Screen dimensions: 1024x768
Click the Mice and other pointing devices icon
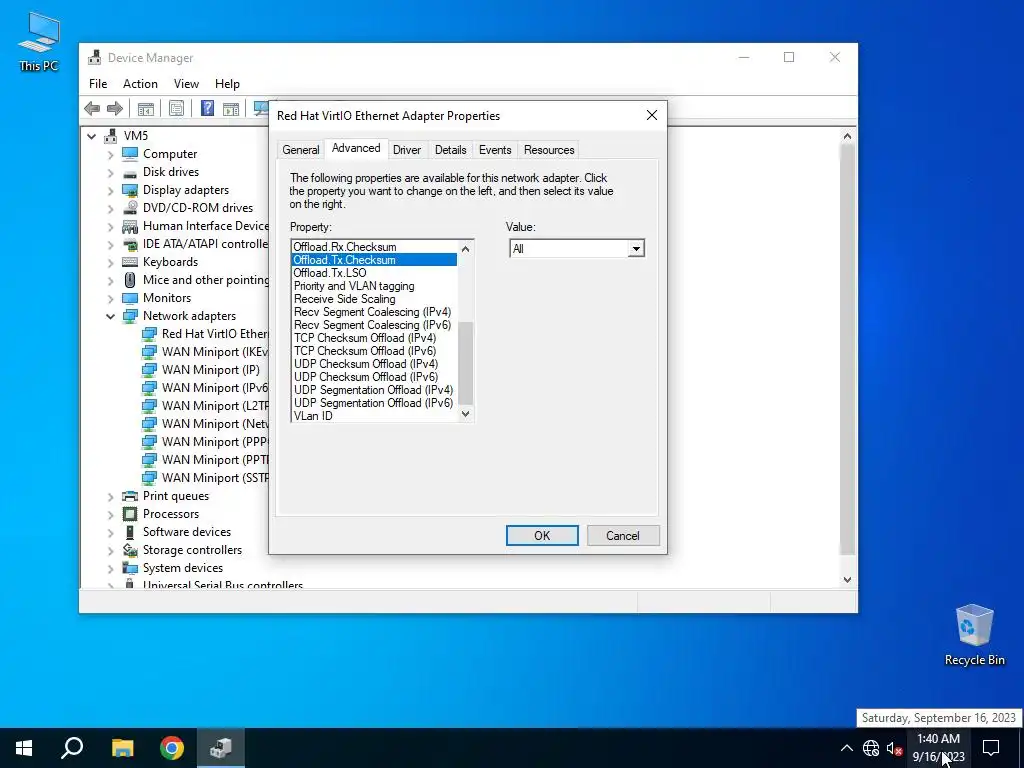click(x=130, y=280)
